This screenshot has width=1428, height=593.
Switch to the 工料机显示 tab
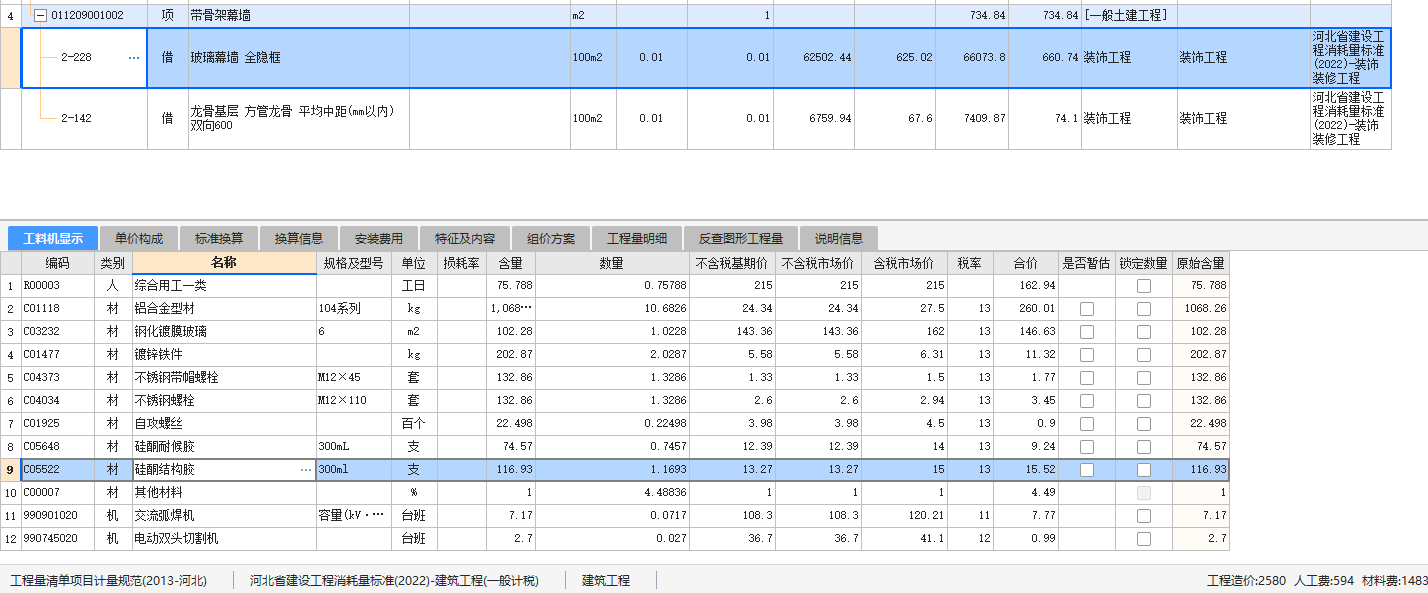click(53, 238)
